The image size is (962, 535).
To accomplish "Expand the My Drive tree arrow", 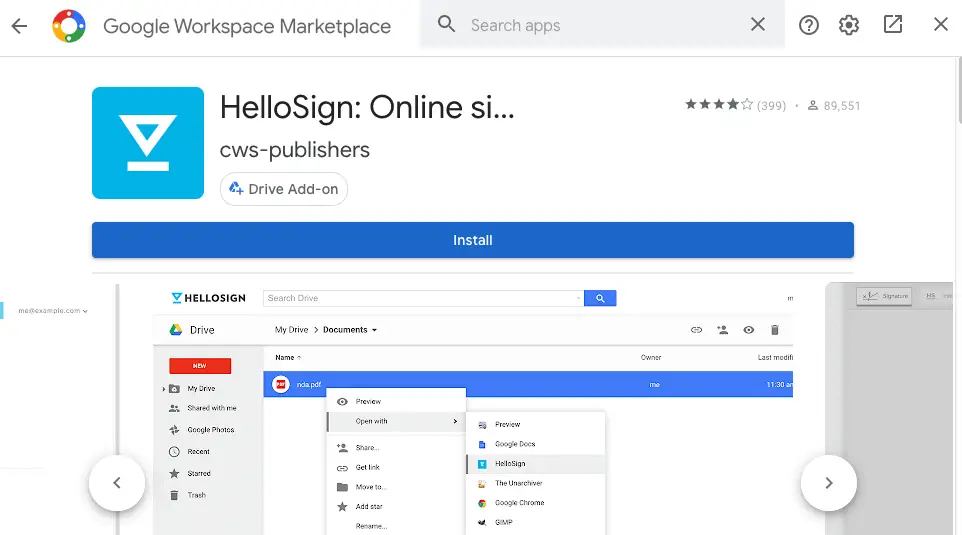I will point(164,389).
